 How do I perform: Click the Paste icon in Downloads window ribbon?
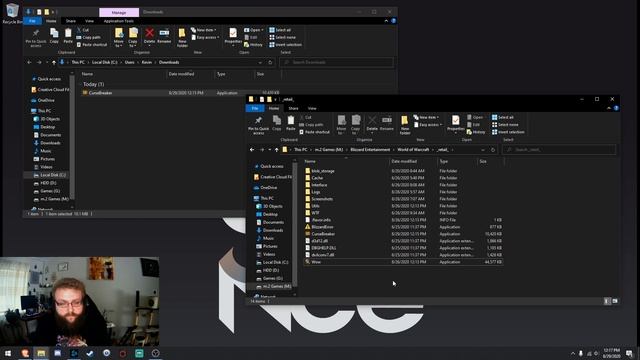click(x=68, y=35)
